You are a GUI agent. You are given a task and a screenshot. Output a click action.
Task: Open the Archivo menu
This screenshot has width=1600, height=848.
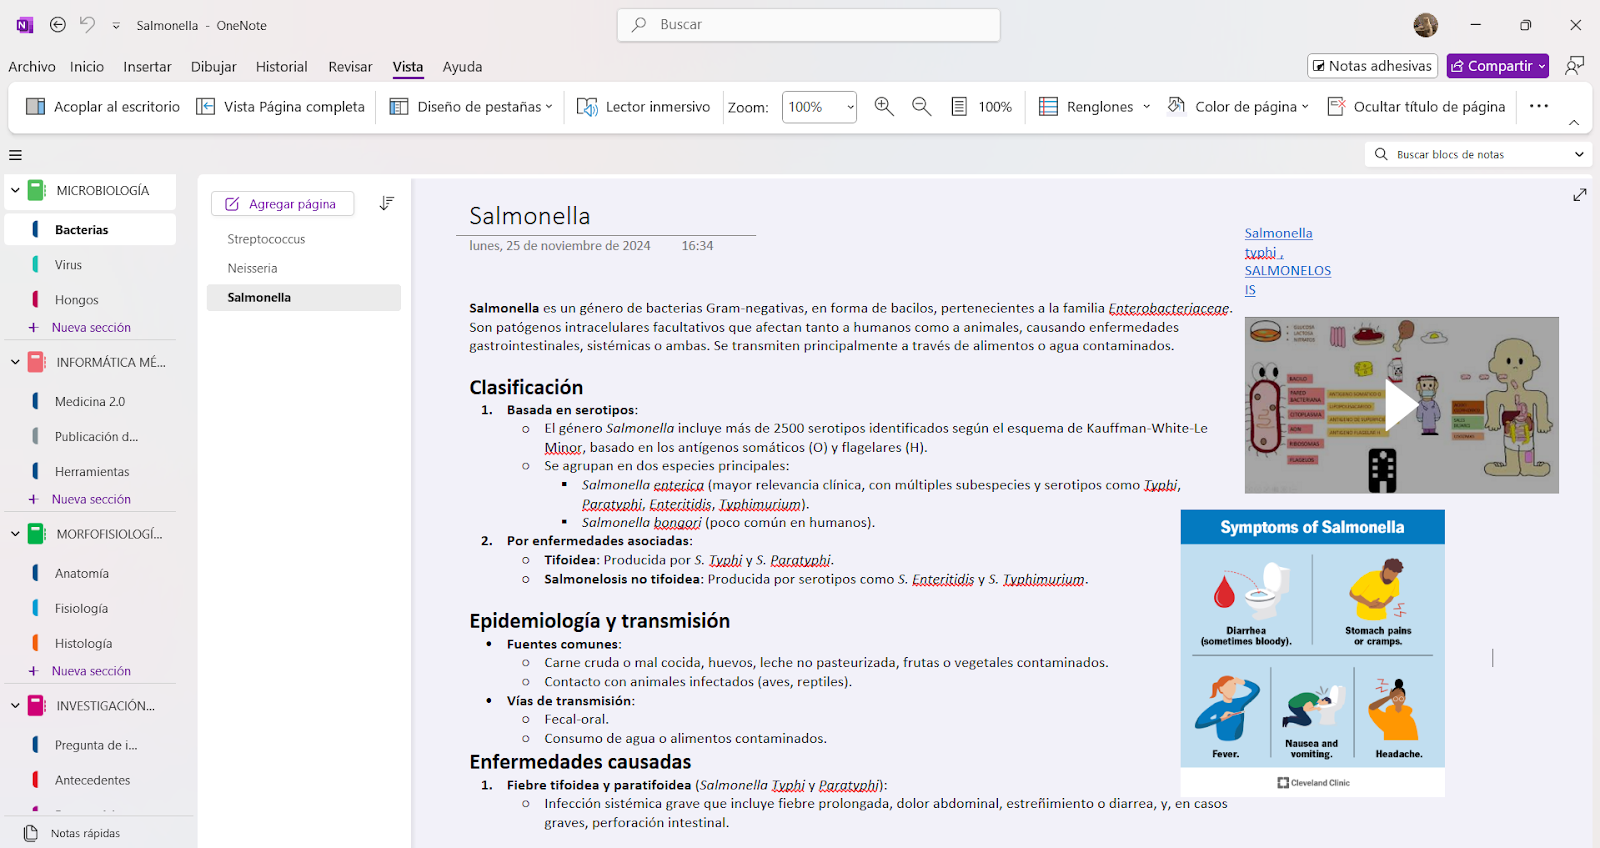click(32, 67)
